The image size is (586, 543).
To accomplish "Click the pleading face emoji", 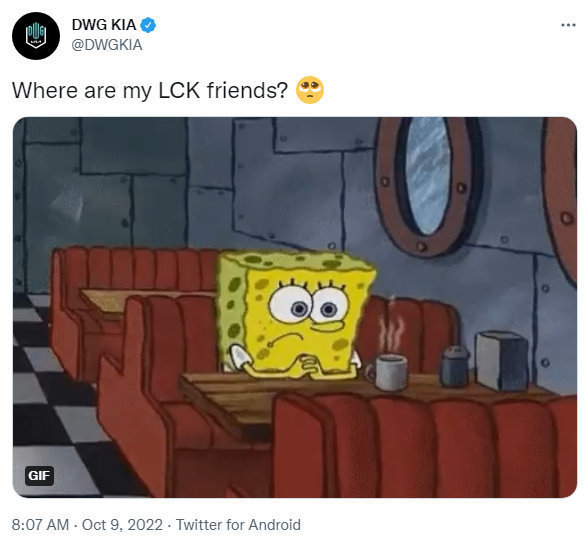I will click(310, 90).
